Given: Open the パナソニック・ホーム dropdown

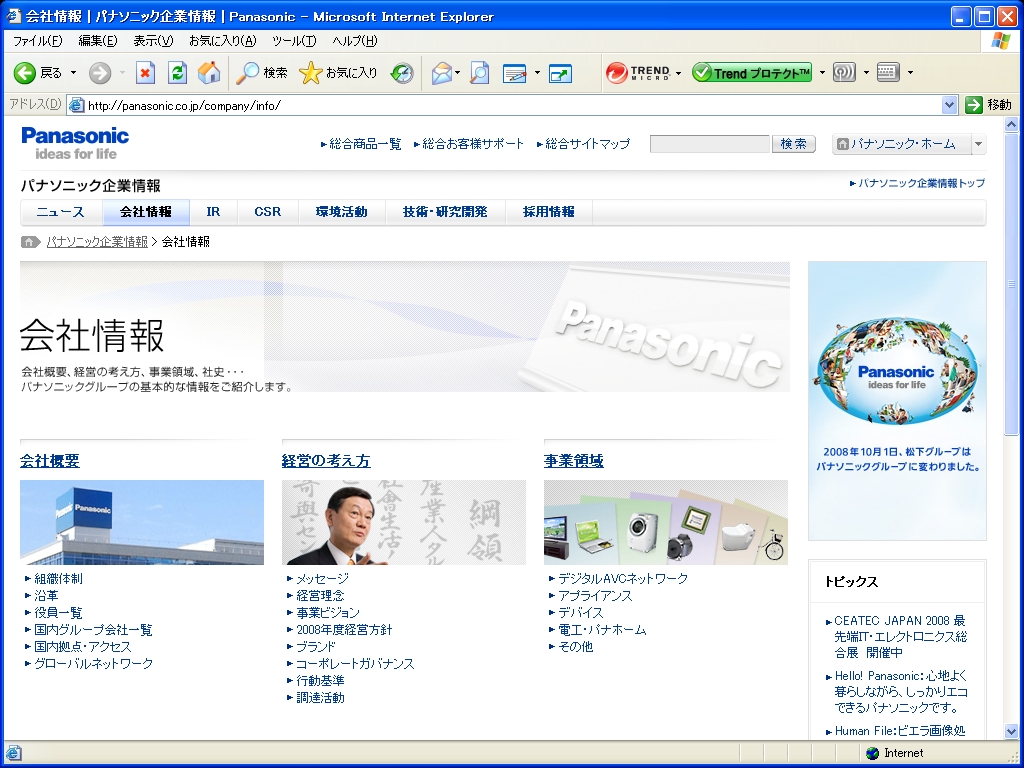Looking at the screenshot, I should click(x=978, y=144).
